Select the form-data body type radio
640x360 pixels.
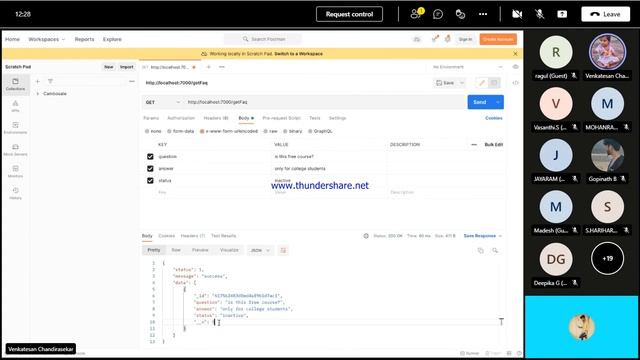point(169,131)
